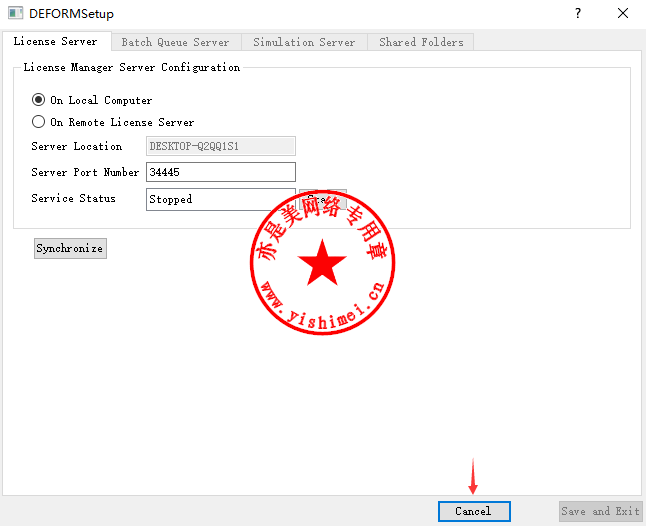
Task: Click License Manager Server Configuration heading
Action: (132, 67)
